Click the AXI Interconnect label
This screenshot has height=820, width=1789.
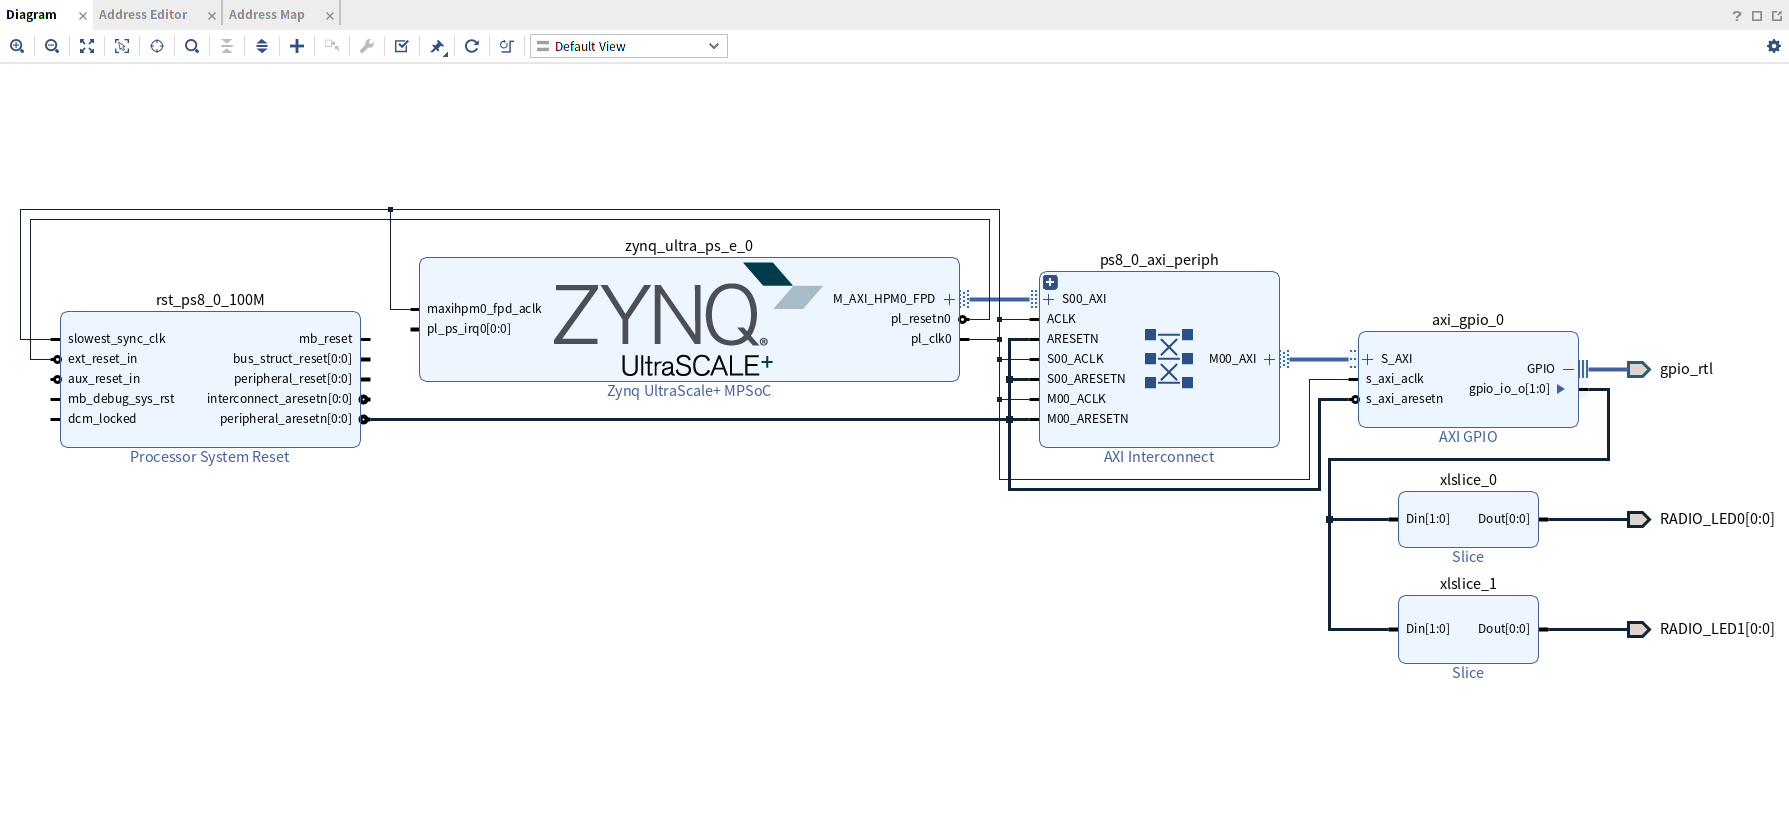click(1159, 457)
